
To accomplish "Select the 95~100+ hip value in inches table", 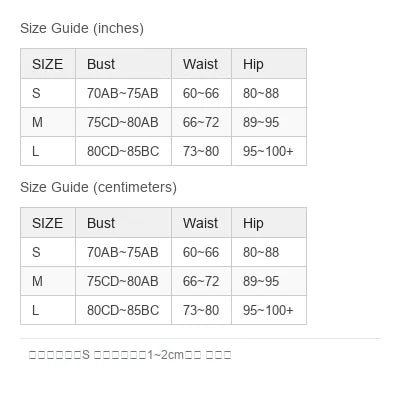I will point(268,151).
